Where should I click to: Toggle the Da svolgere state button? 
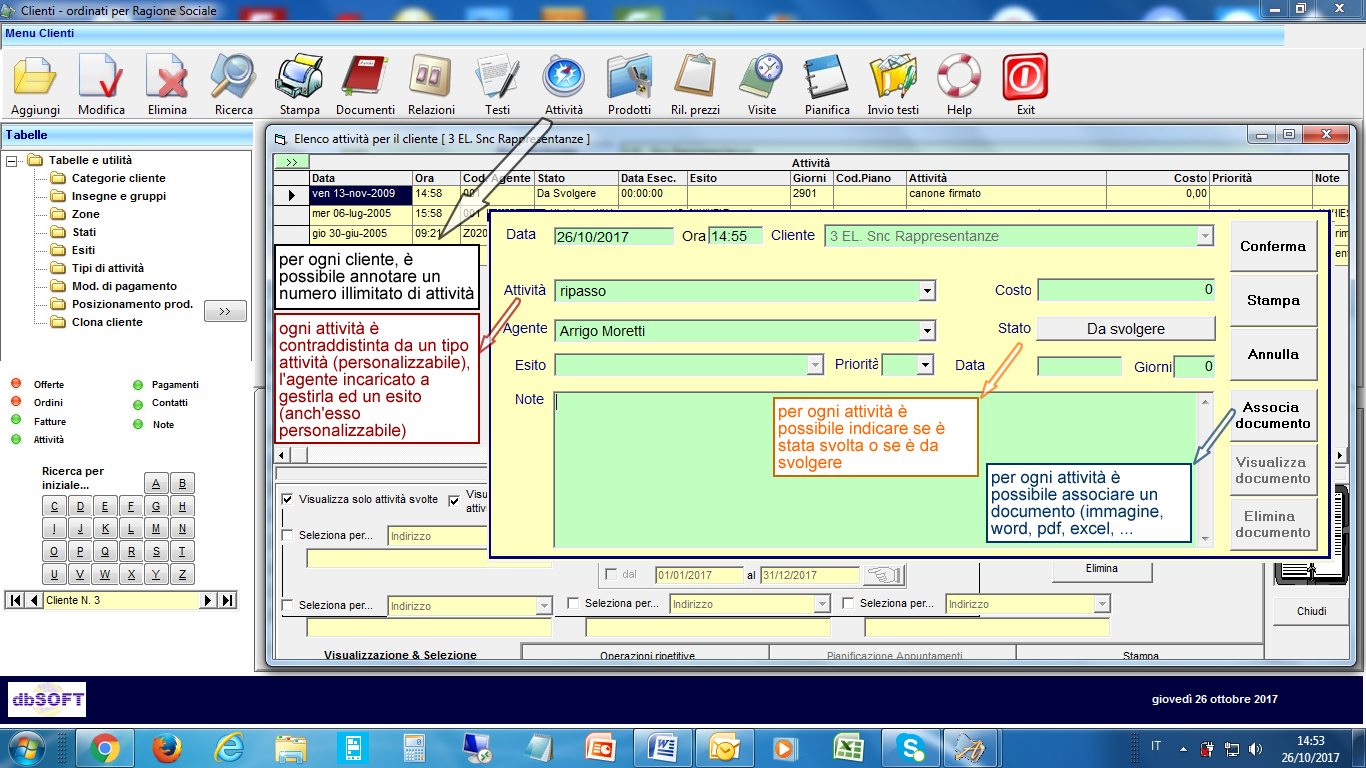click(1125, 329)
